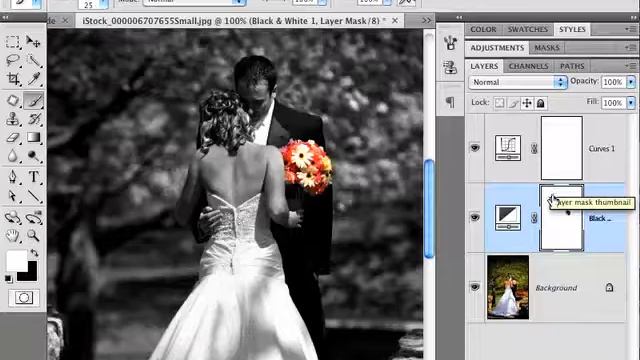Select the Lasso tool

coord(12,60)
